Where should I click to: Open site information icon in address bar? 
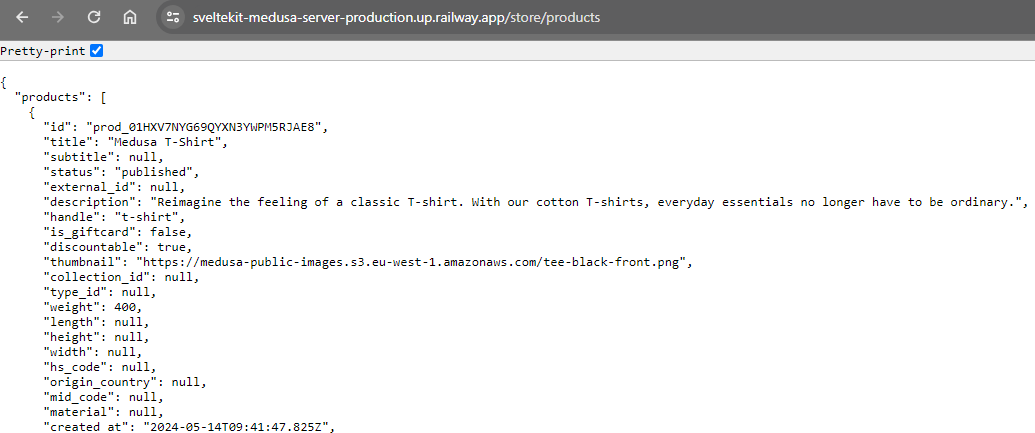(x=173, y=18)
